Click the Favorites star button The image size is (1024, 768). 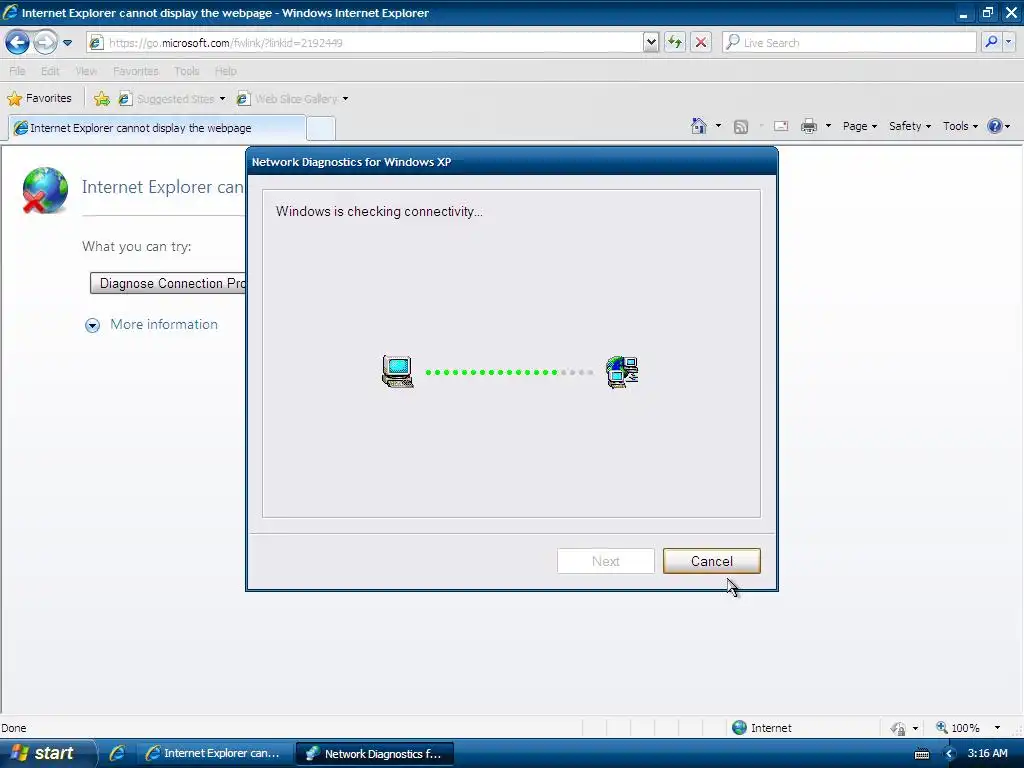point(39,99)
